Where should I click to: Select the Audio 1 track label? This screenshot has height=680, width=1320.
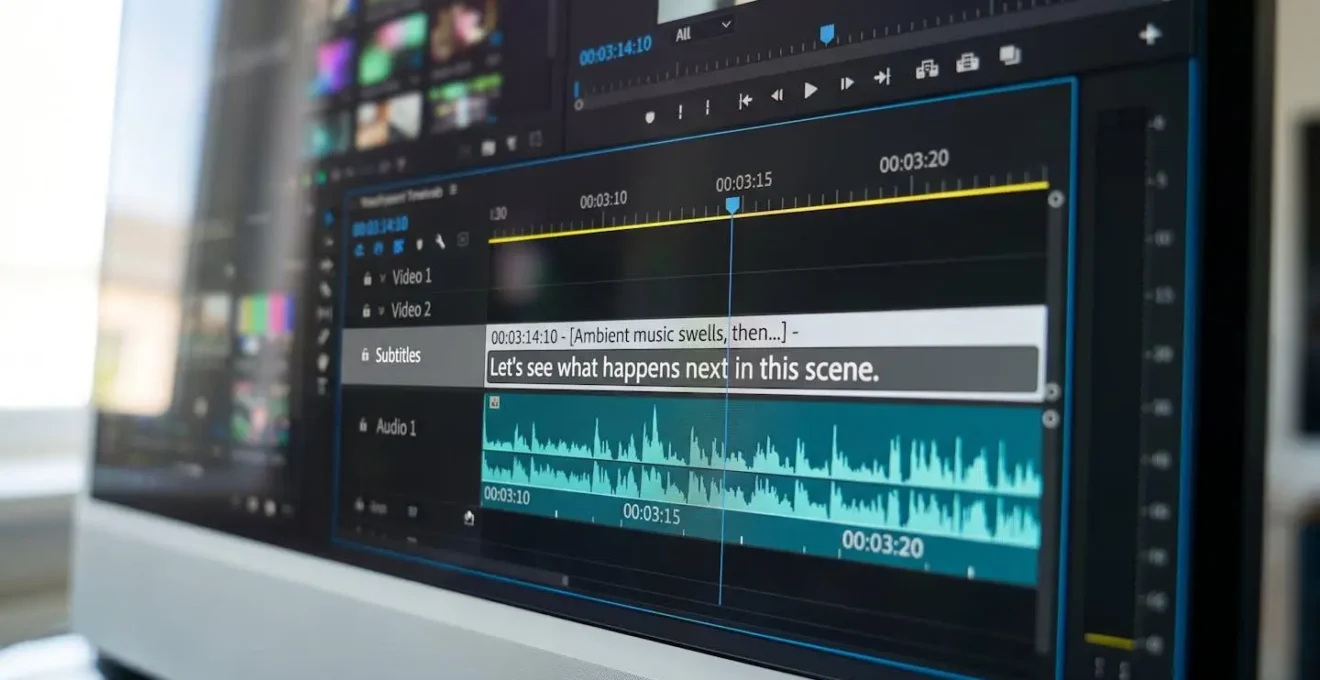396,427
